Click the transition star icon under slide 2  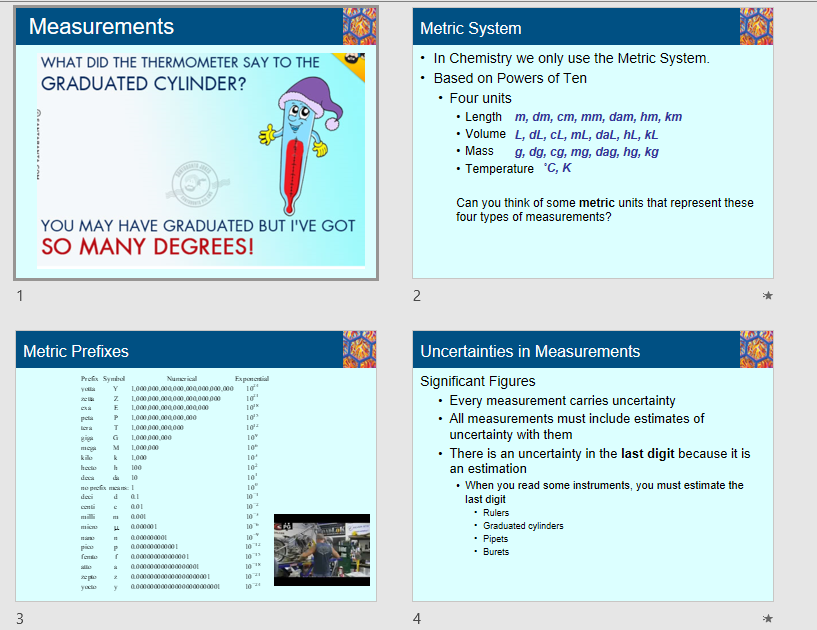click(767, 295)
